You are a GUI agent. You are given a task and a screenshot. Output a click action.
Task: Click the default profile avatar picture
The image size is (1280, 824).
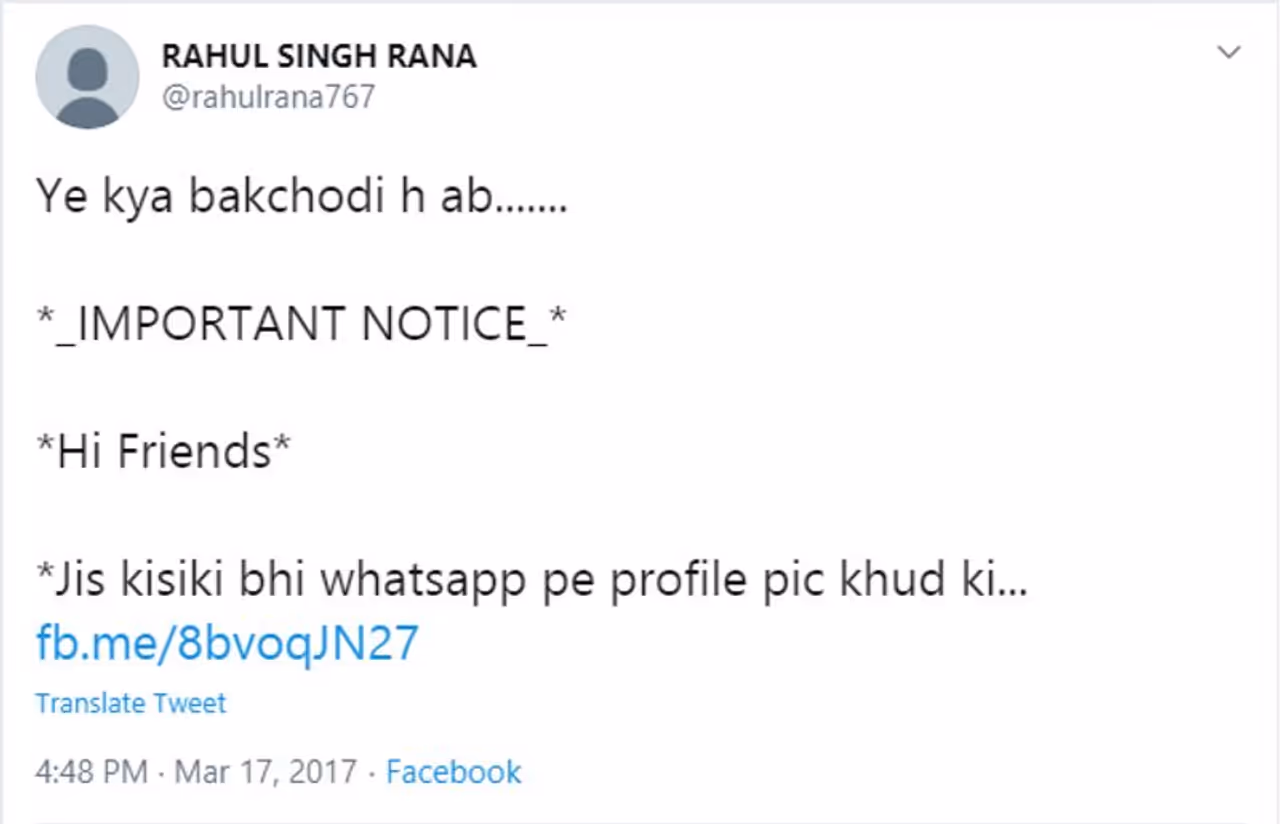[x=87, y=77]
